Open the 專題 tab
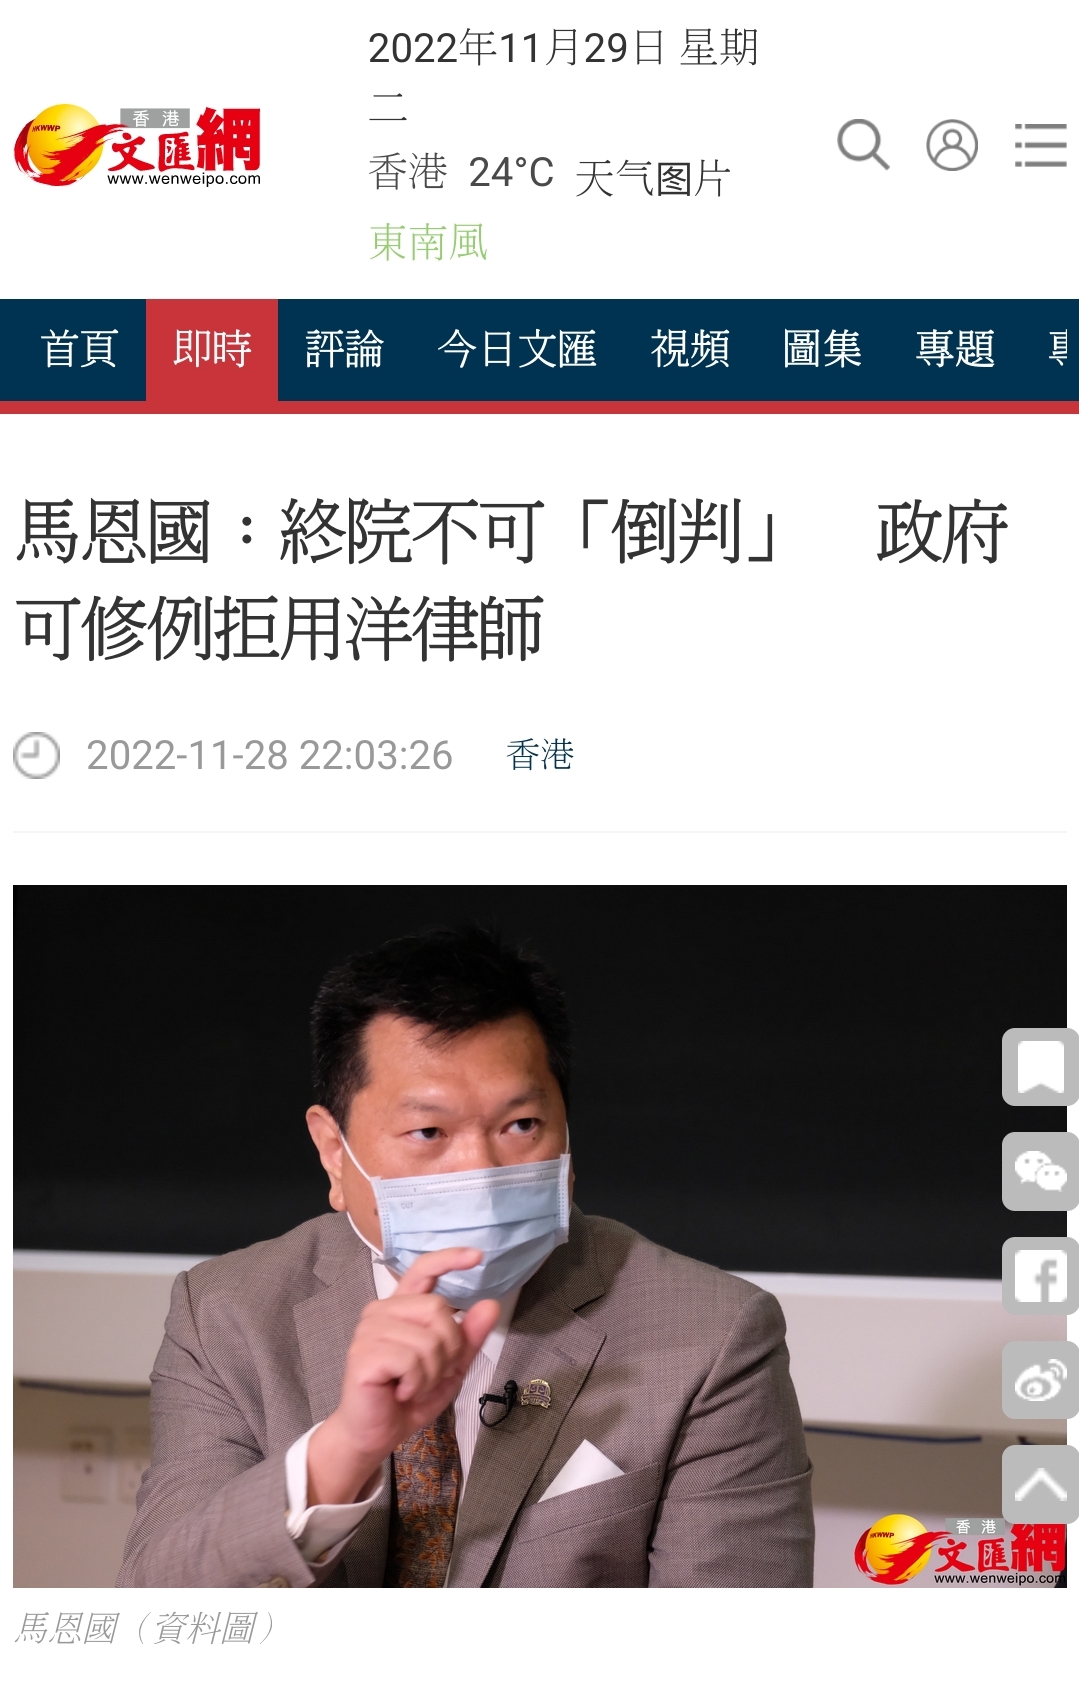Screen dimensions: 1079x1687 coord(955,349)
